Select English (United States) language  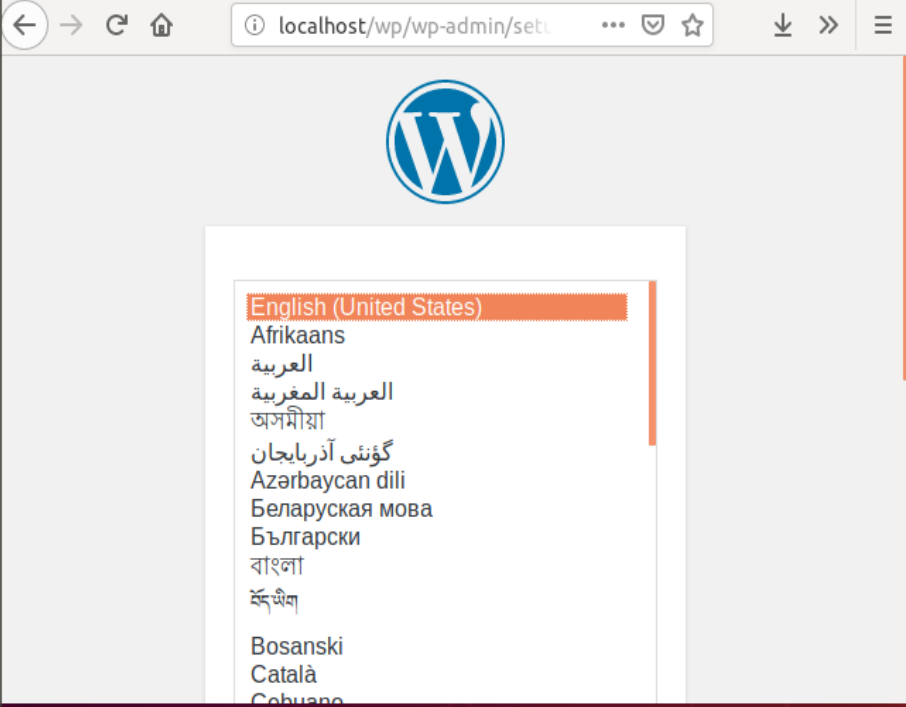pos(437,307)
